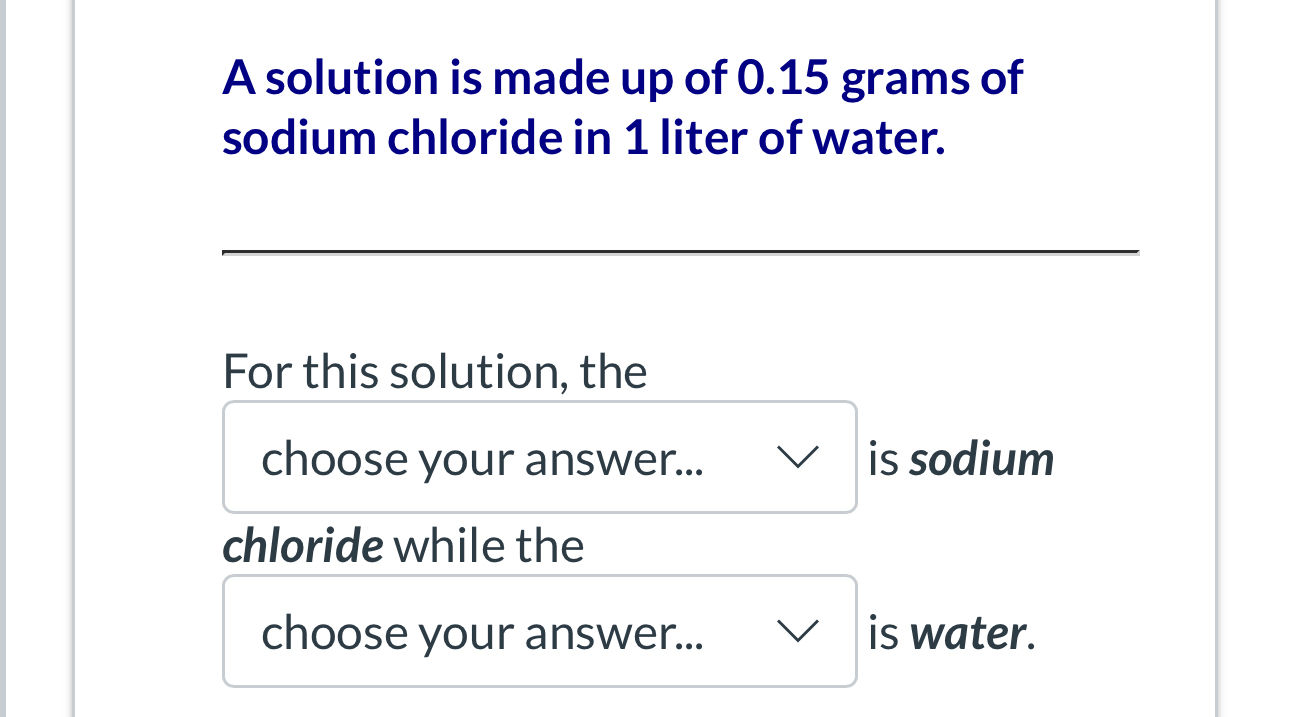Screen dimensions: 1290x717
Task: Expand the answer choices before "is sodium"
Action: [540, 458]
